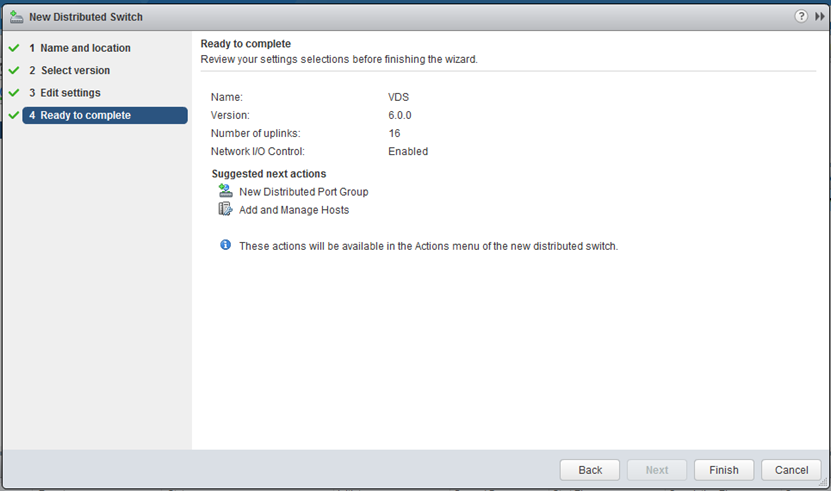Select step 4 Ready to complete
Image resolution: width=831 pixels, height=491 pixels.
(x=105, y=115)
